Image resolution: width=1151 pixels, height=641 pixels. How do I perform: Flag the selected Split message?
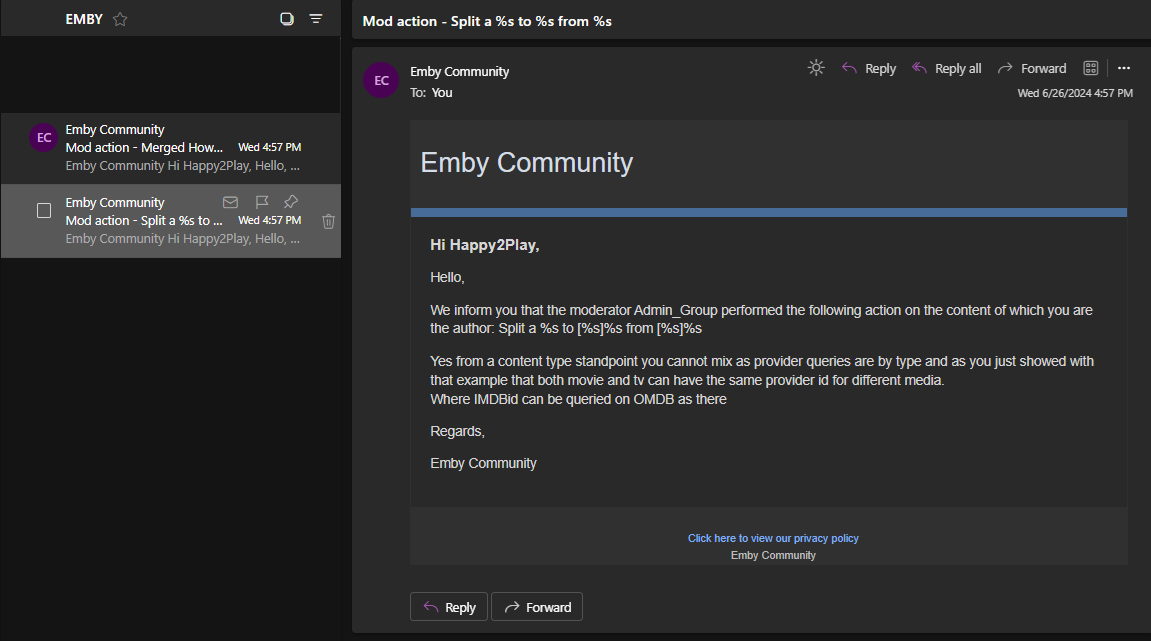click(x=261, y=202)
